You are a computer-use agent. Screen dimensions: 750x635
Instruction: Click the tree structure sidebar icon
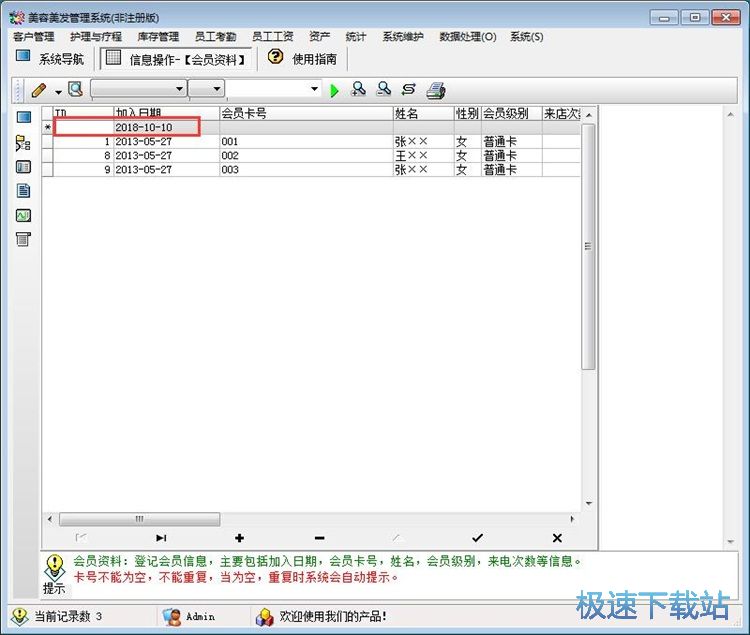tap(23, 143)
